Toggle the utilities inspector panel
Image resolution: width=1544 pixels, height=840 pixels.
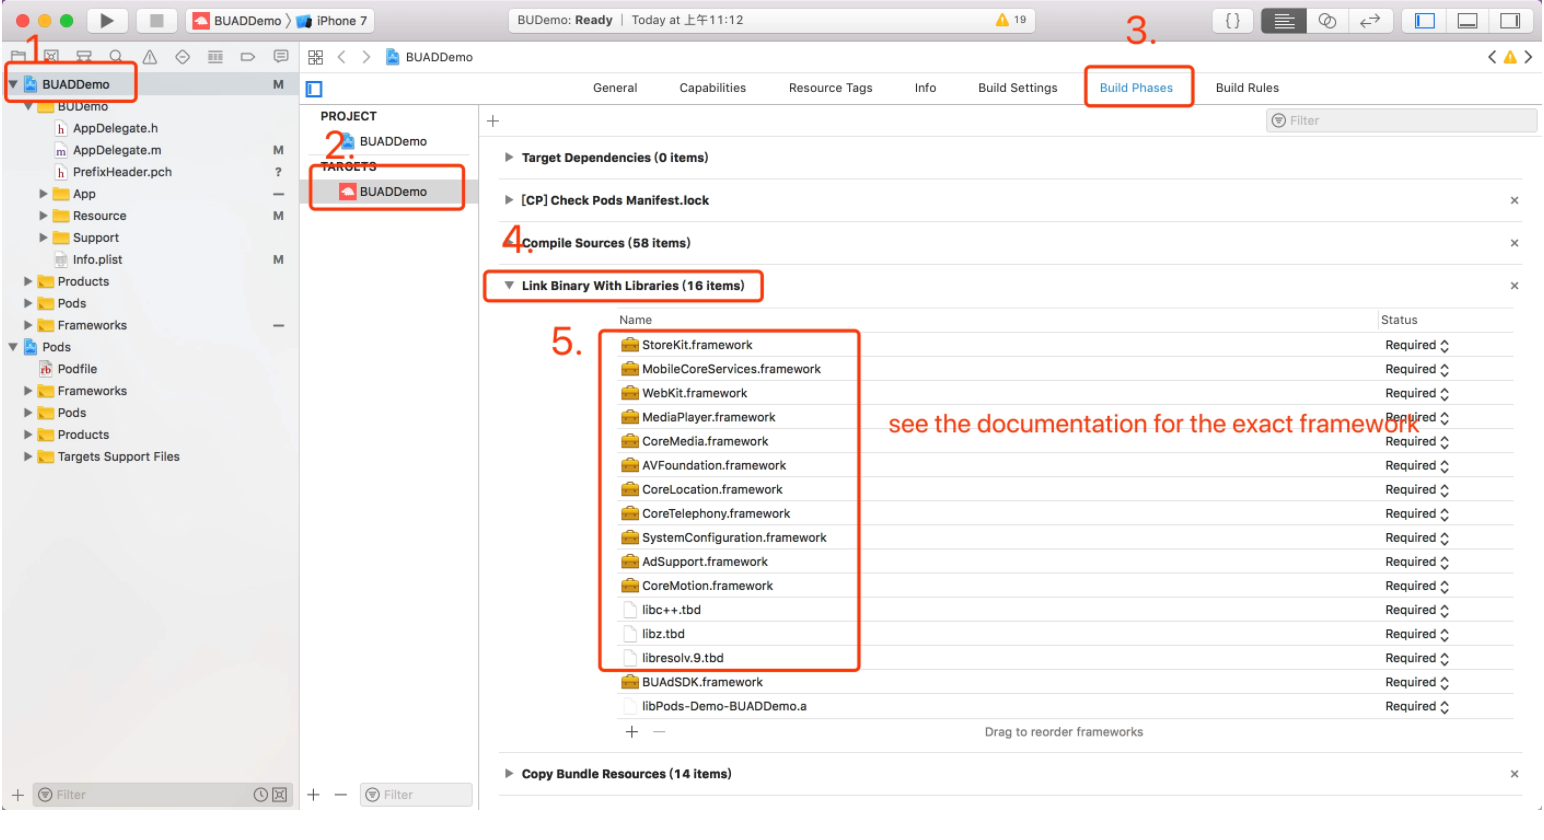click(x=1510, y=20)
